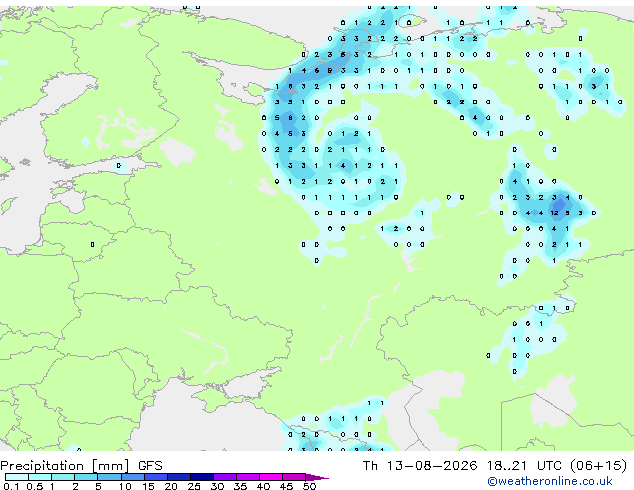Image resolution: width=634 pixels, height=490 pixels.
Task: Select the 15–20 mm legend swatch
Action: (155, 477)
